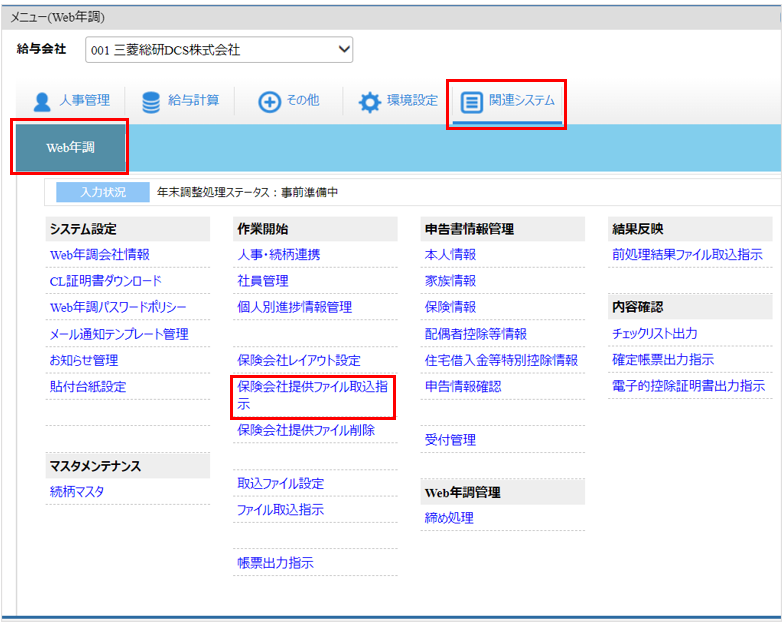Switch to the 環境設定 tab
This screenshot has width=783, height=623.
click(397, 101)
